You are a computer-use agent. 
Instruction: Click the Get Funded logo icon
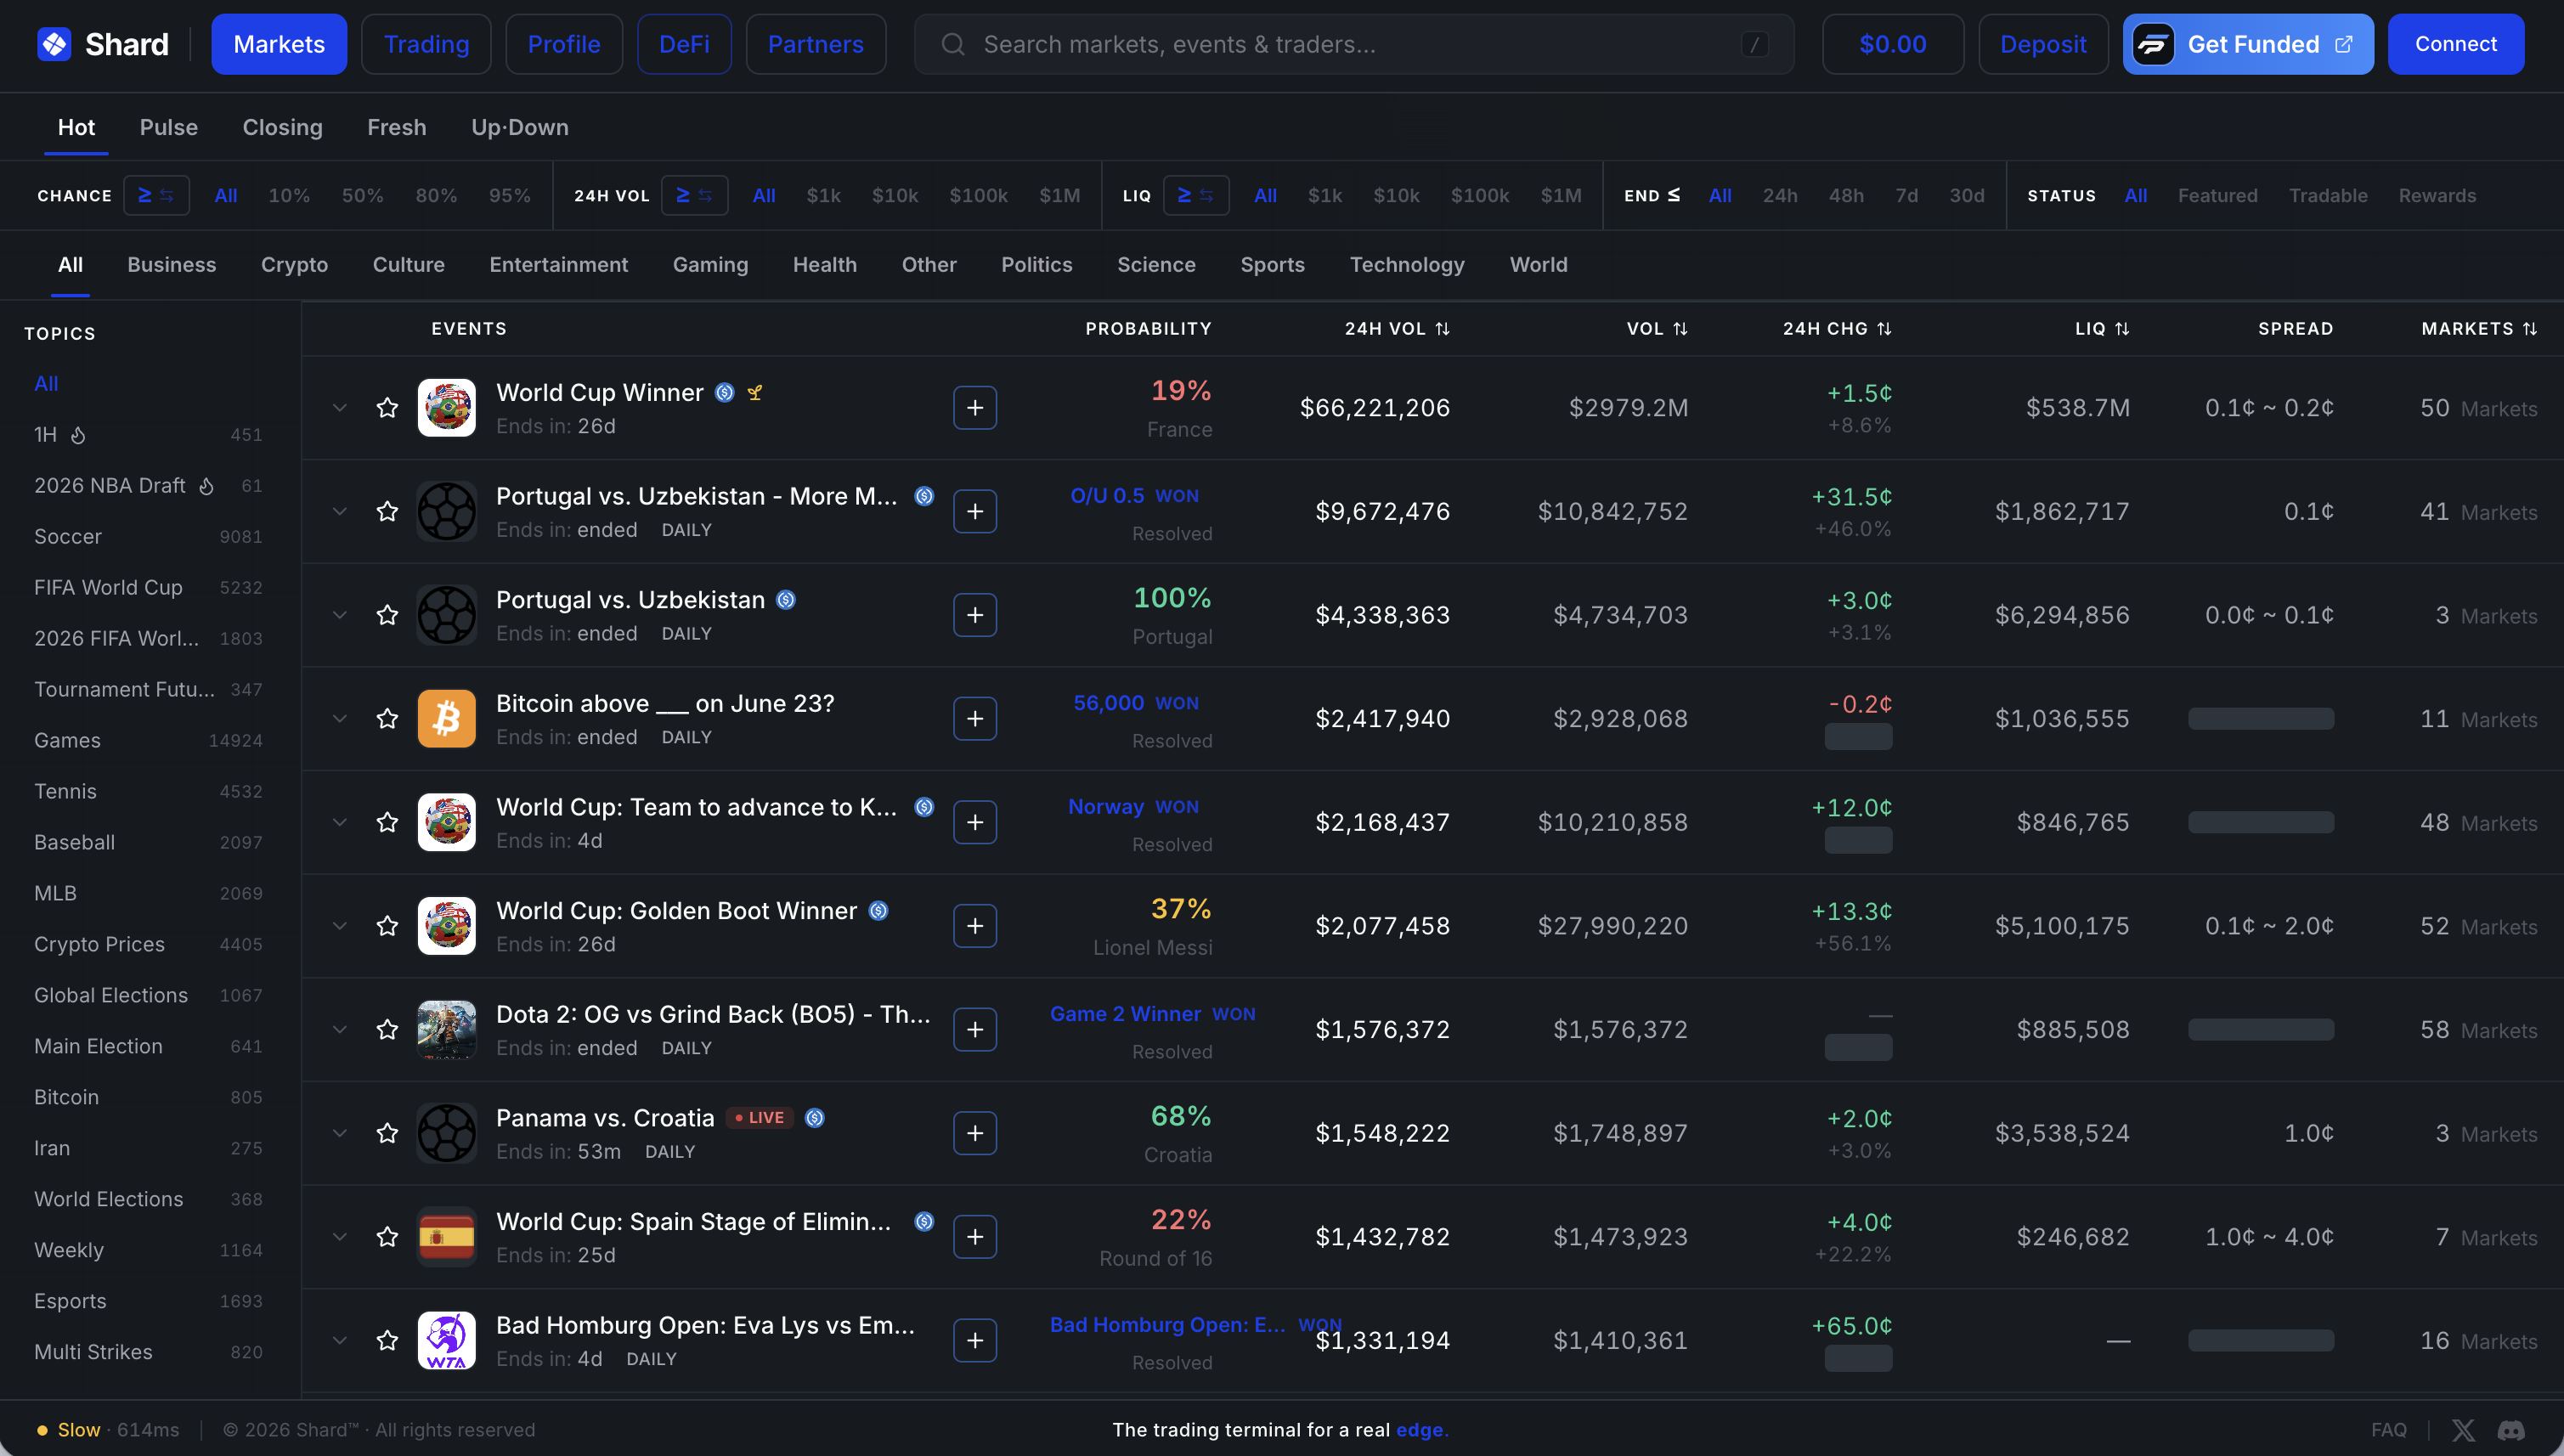point(2153,44)
